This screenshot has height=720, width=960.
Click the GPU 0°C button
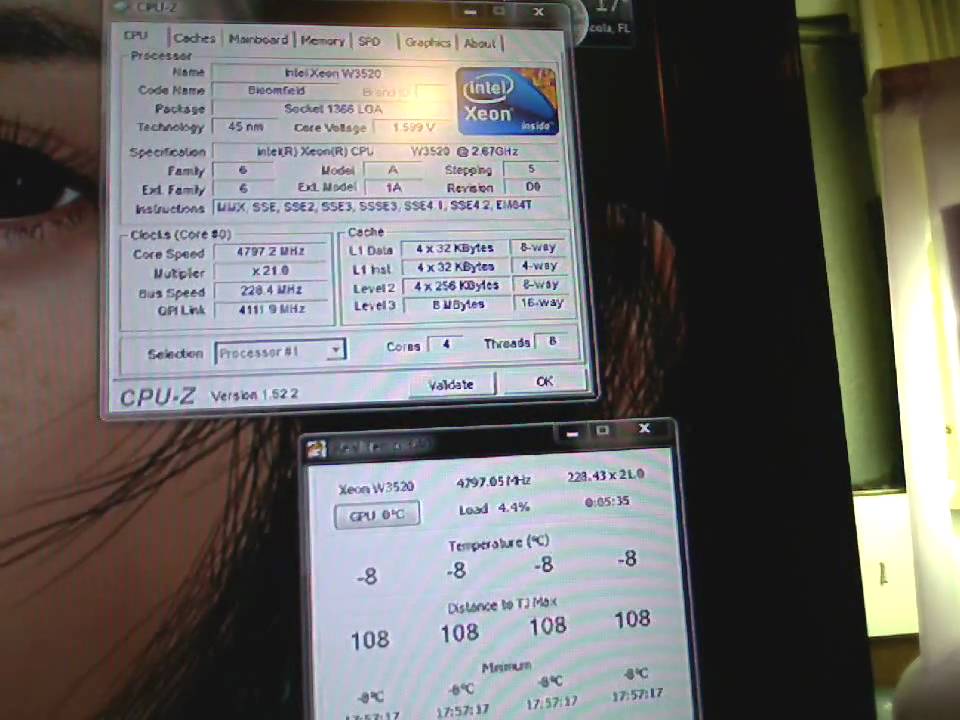[377, 515]
